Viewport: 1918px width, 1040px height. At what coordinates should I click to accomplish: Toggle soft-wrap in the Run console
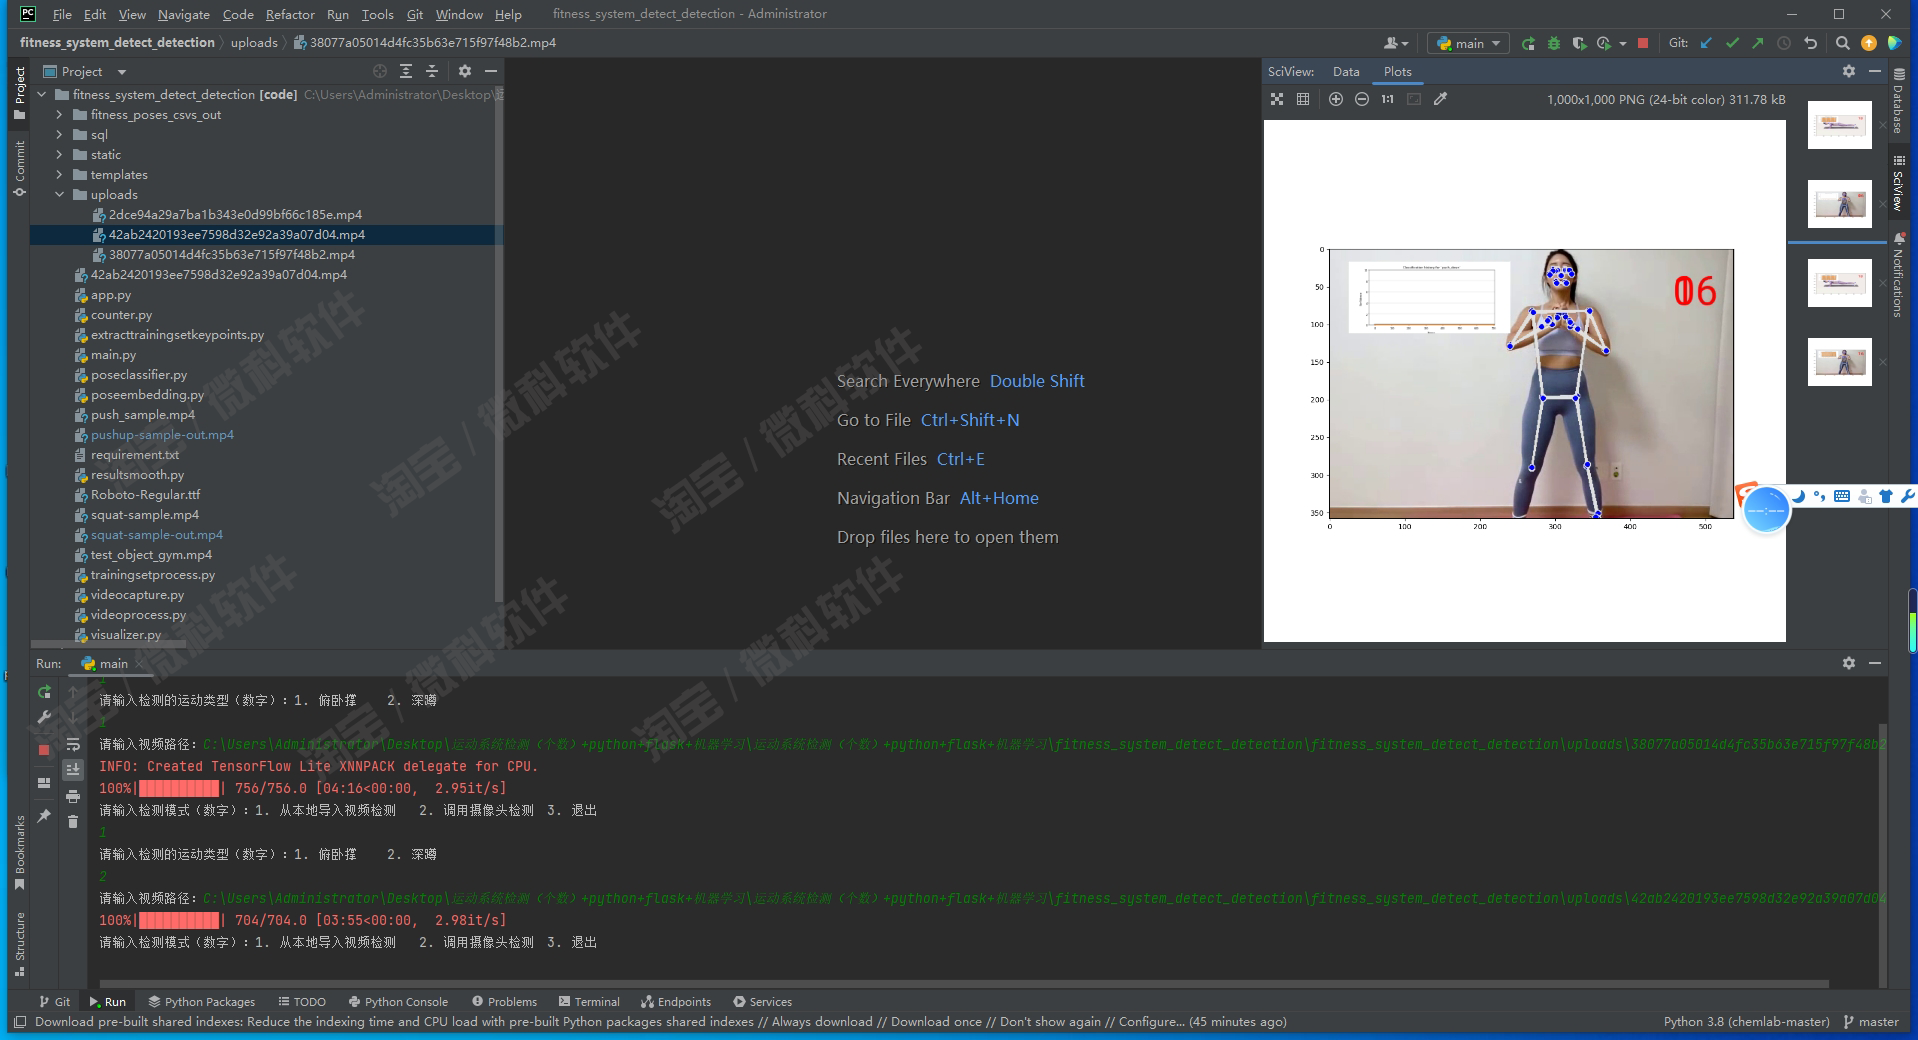73,745
